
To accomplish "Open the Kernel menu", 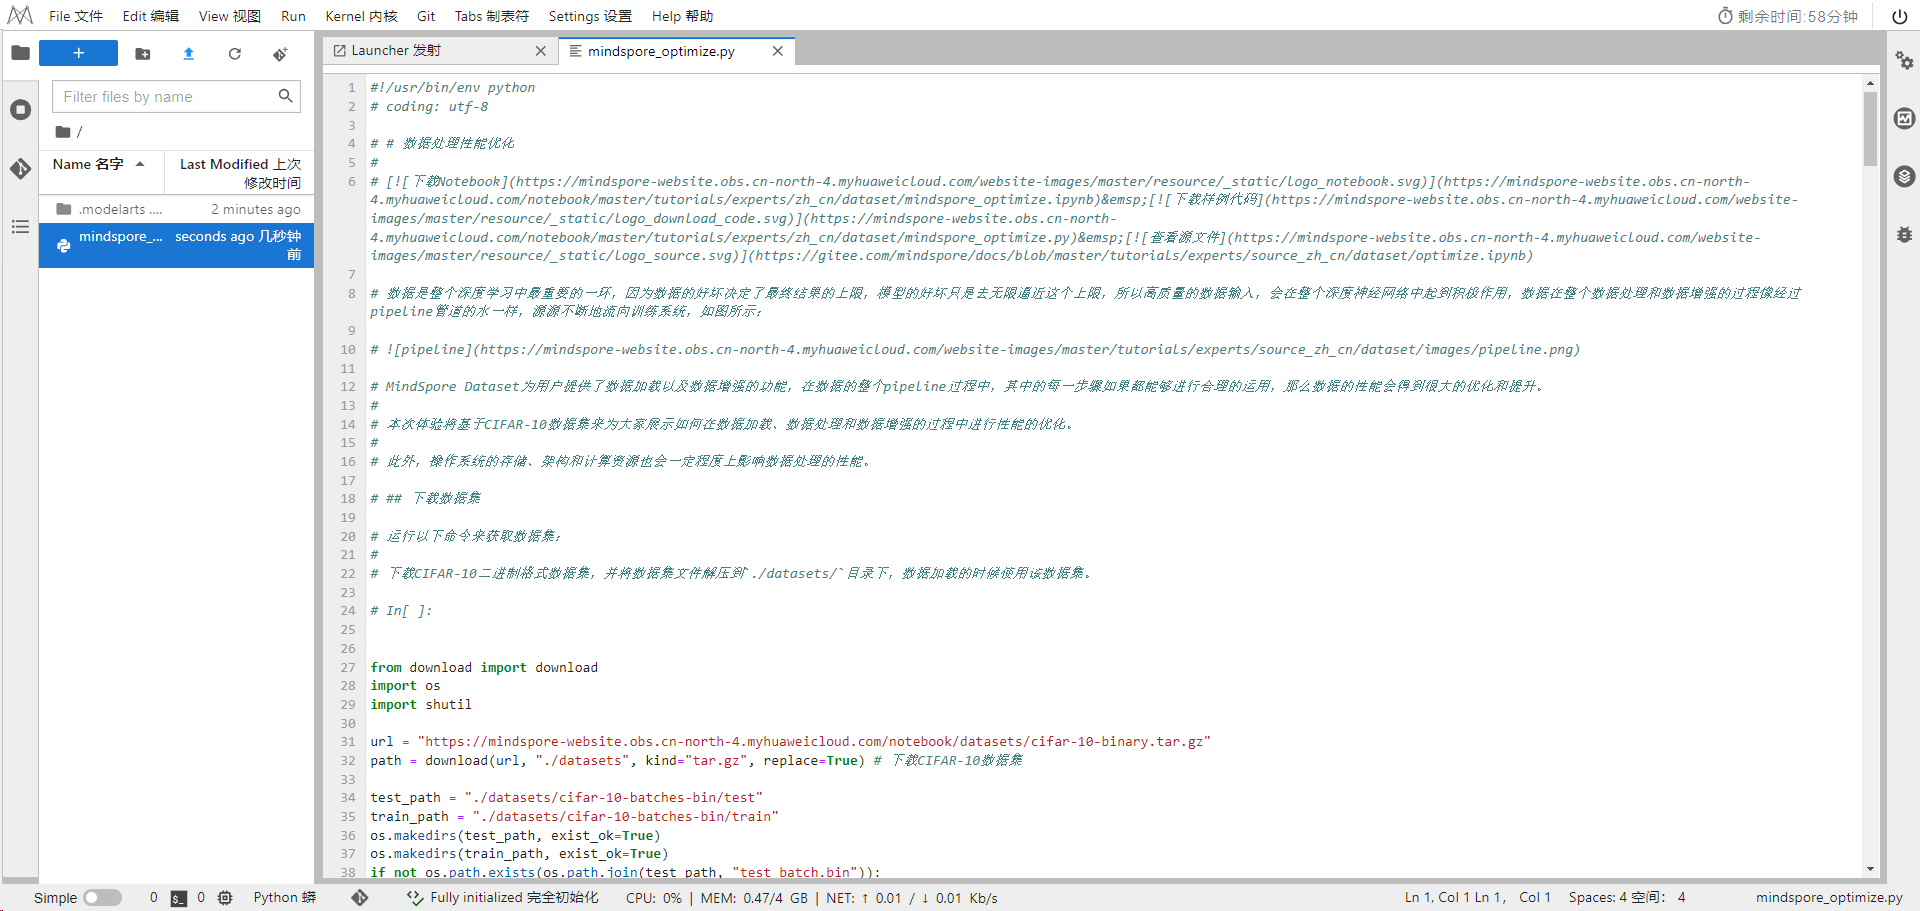I will [361, 16].
